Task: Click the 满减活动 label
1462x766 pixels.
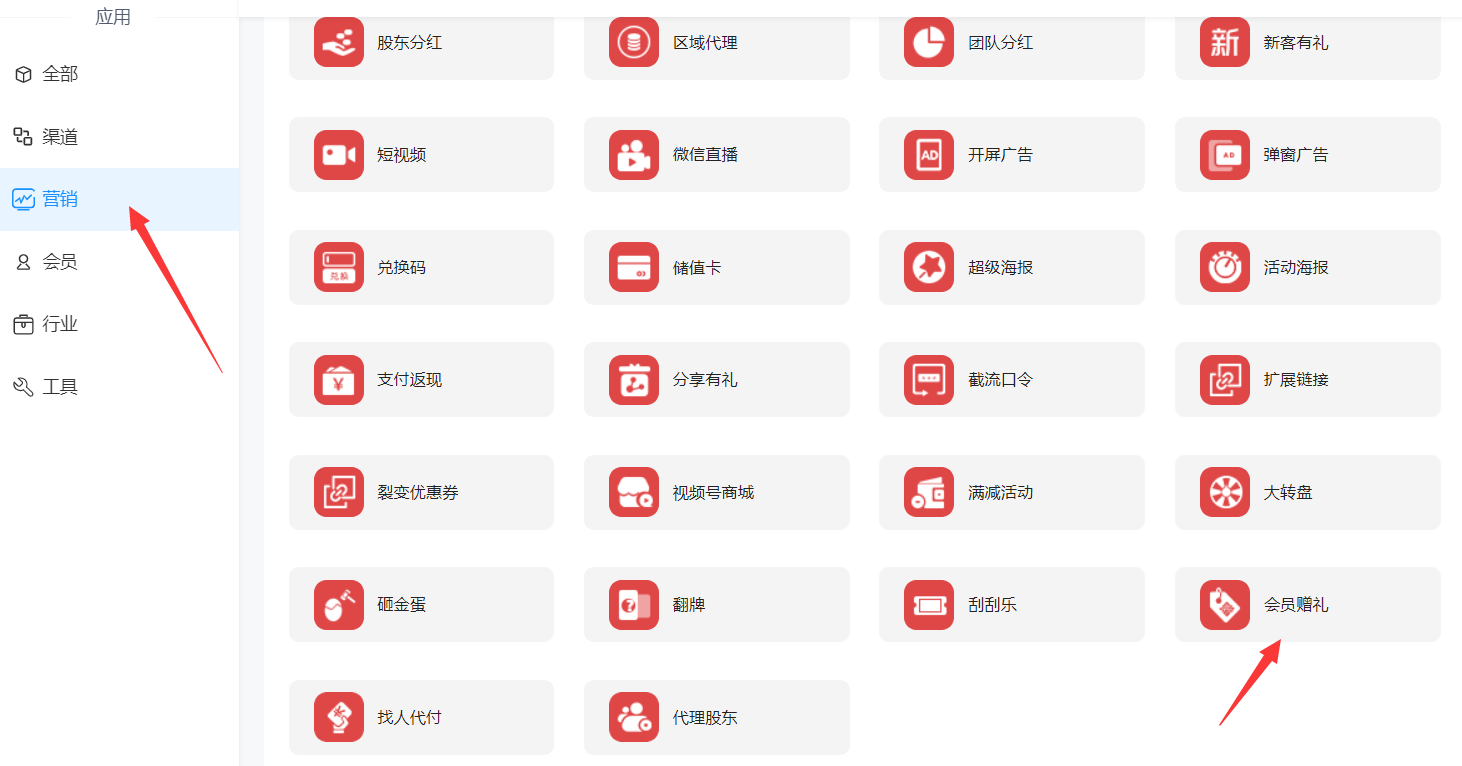Action: pyautogui.click(x=1001, y=493)
